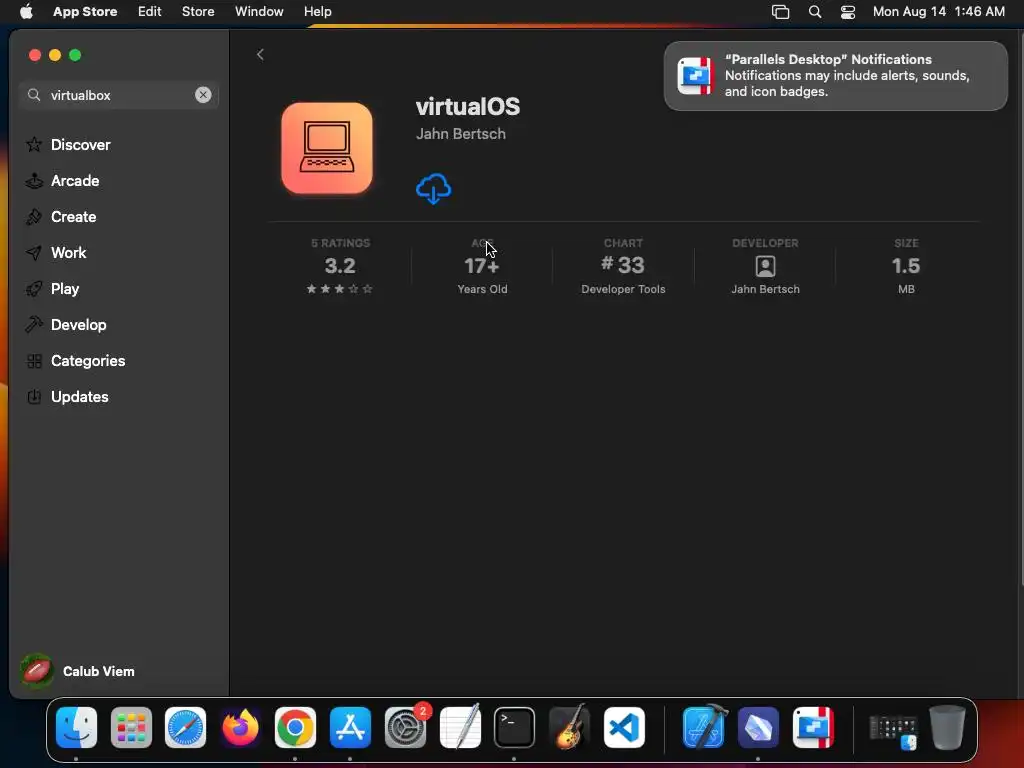Screen dimensions: 1024x768
Task: Select Create category in sidebar
Action: point(61,217)
